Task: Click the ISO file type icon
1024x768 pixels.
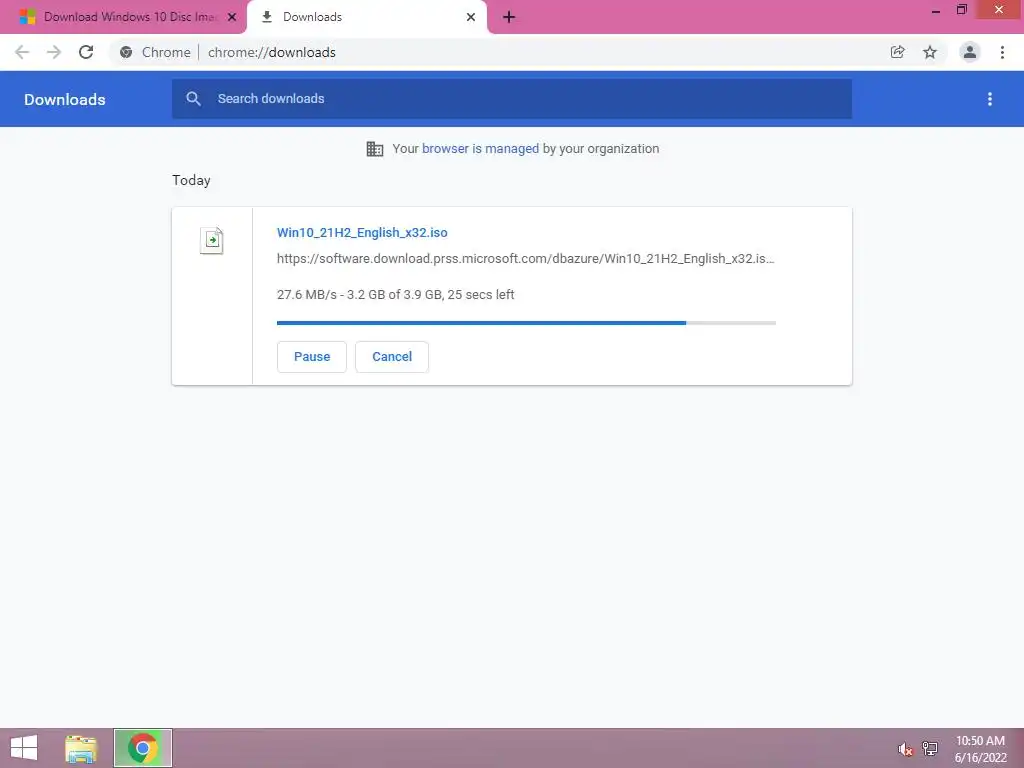Action: 212,240
